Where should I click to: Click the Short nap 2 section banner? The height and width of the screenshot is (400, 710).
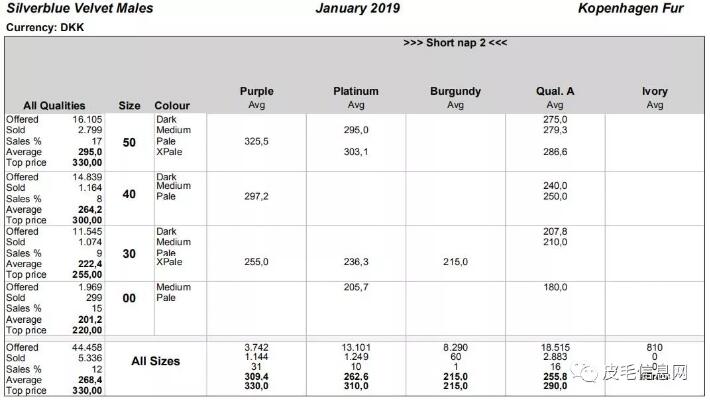(455, 43)
